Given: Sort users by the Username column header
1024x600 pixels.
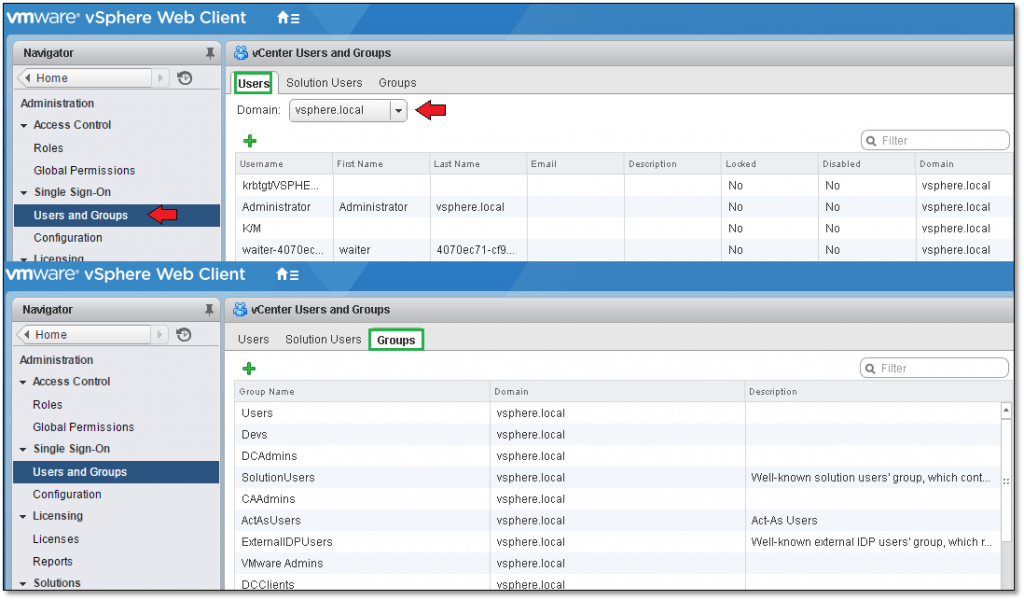Looking at the screenshot, I should 284,164.
